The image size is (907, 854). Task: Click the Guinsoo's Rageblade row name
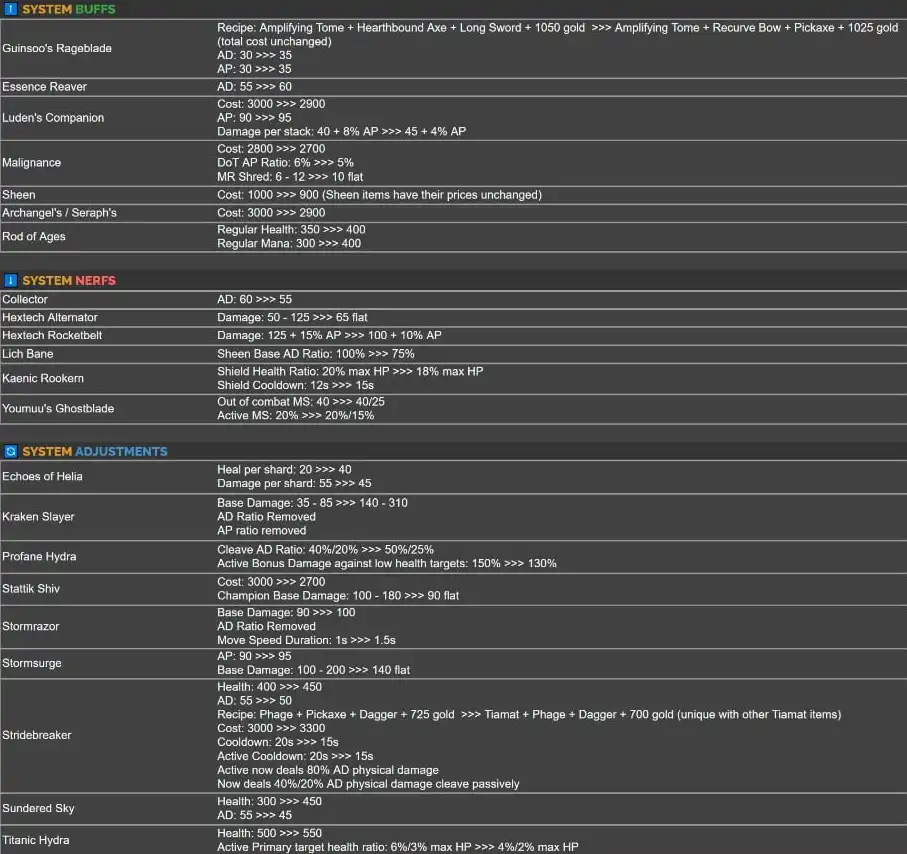point(57,49)
